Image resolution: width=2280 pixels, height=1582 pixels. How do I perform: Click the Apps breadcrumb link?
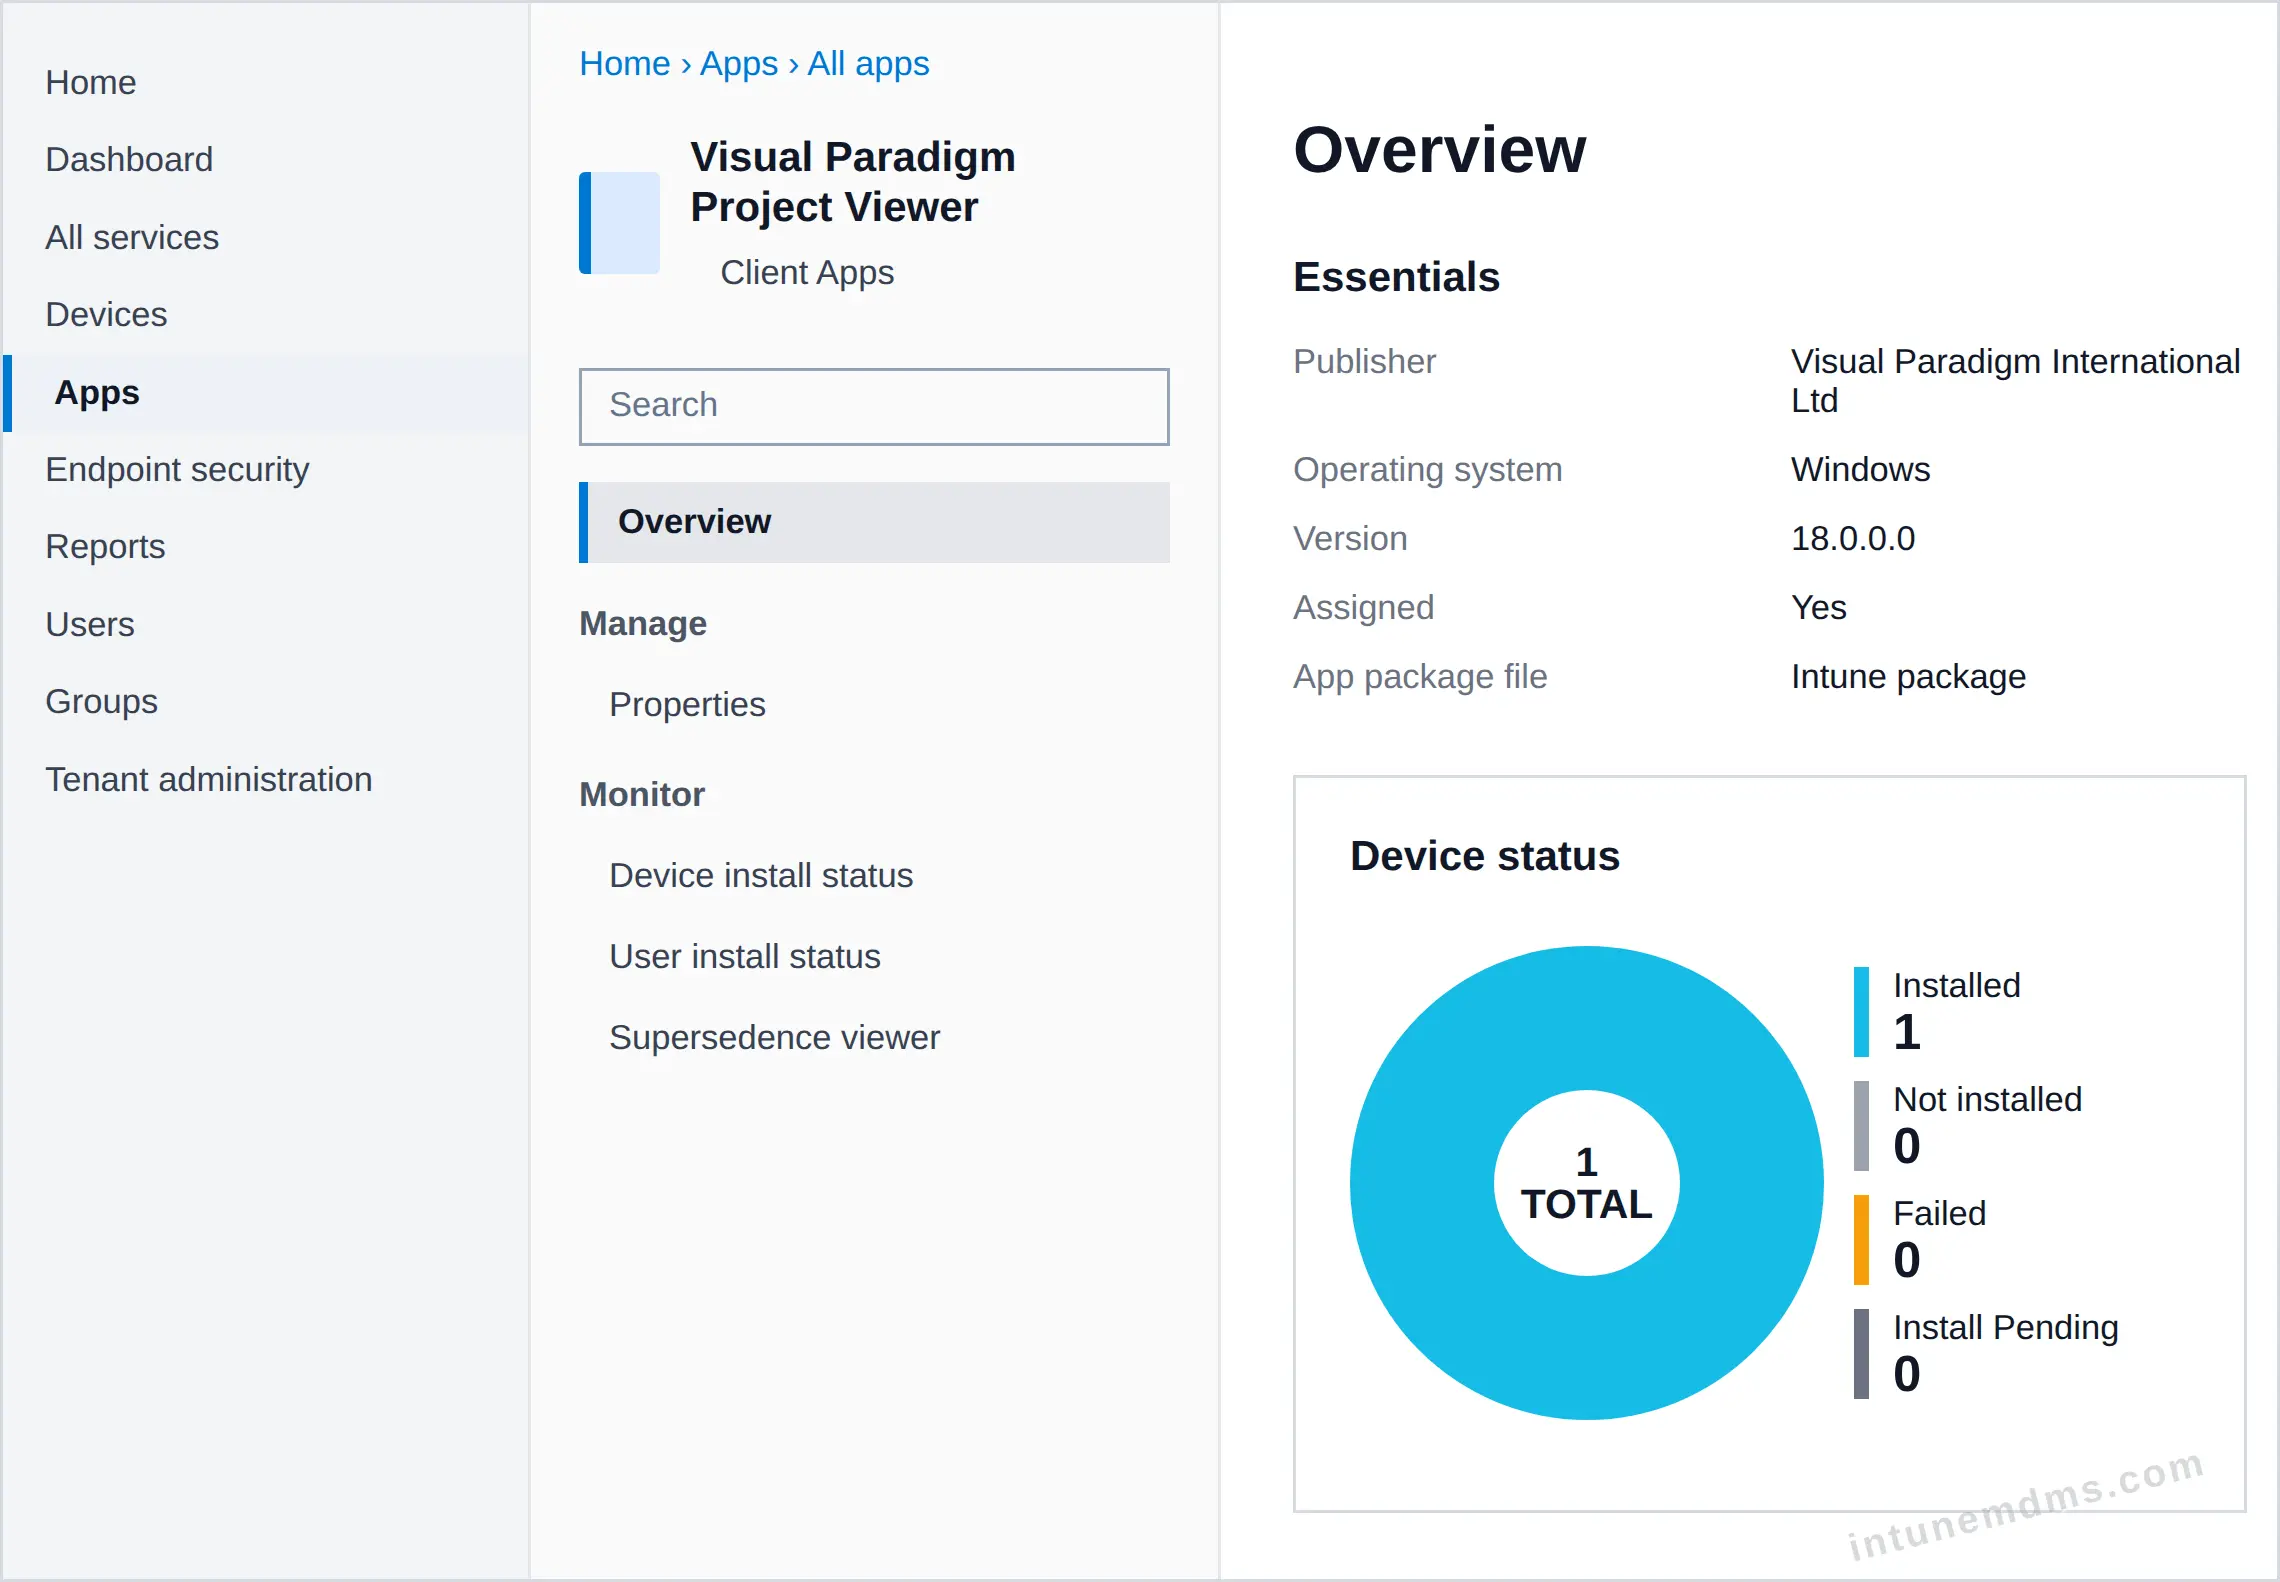[739, 64]
